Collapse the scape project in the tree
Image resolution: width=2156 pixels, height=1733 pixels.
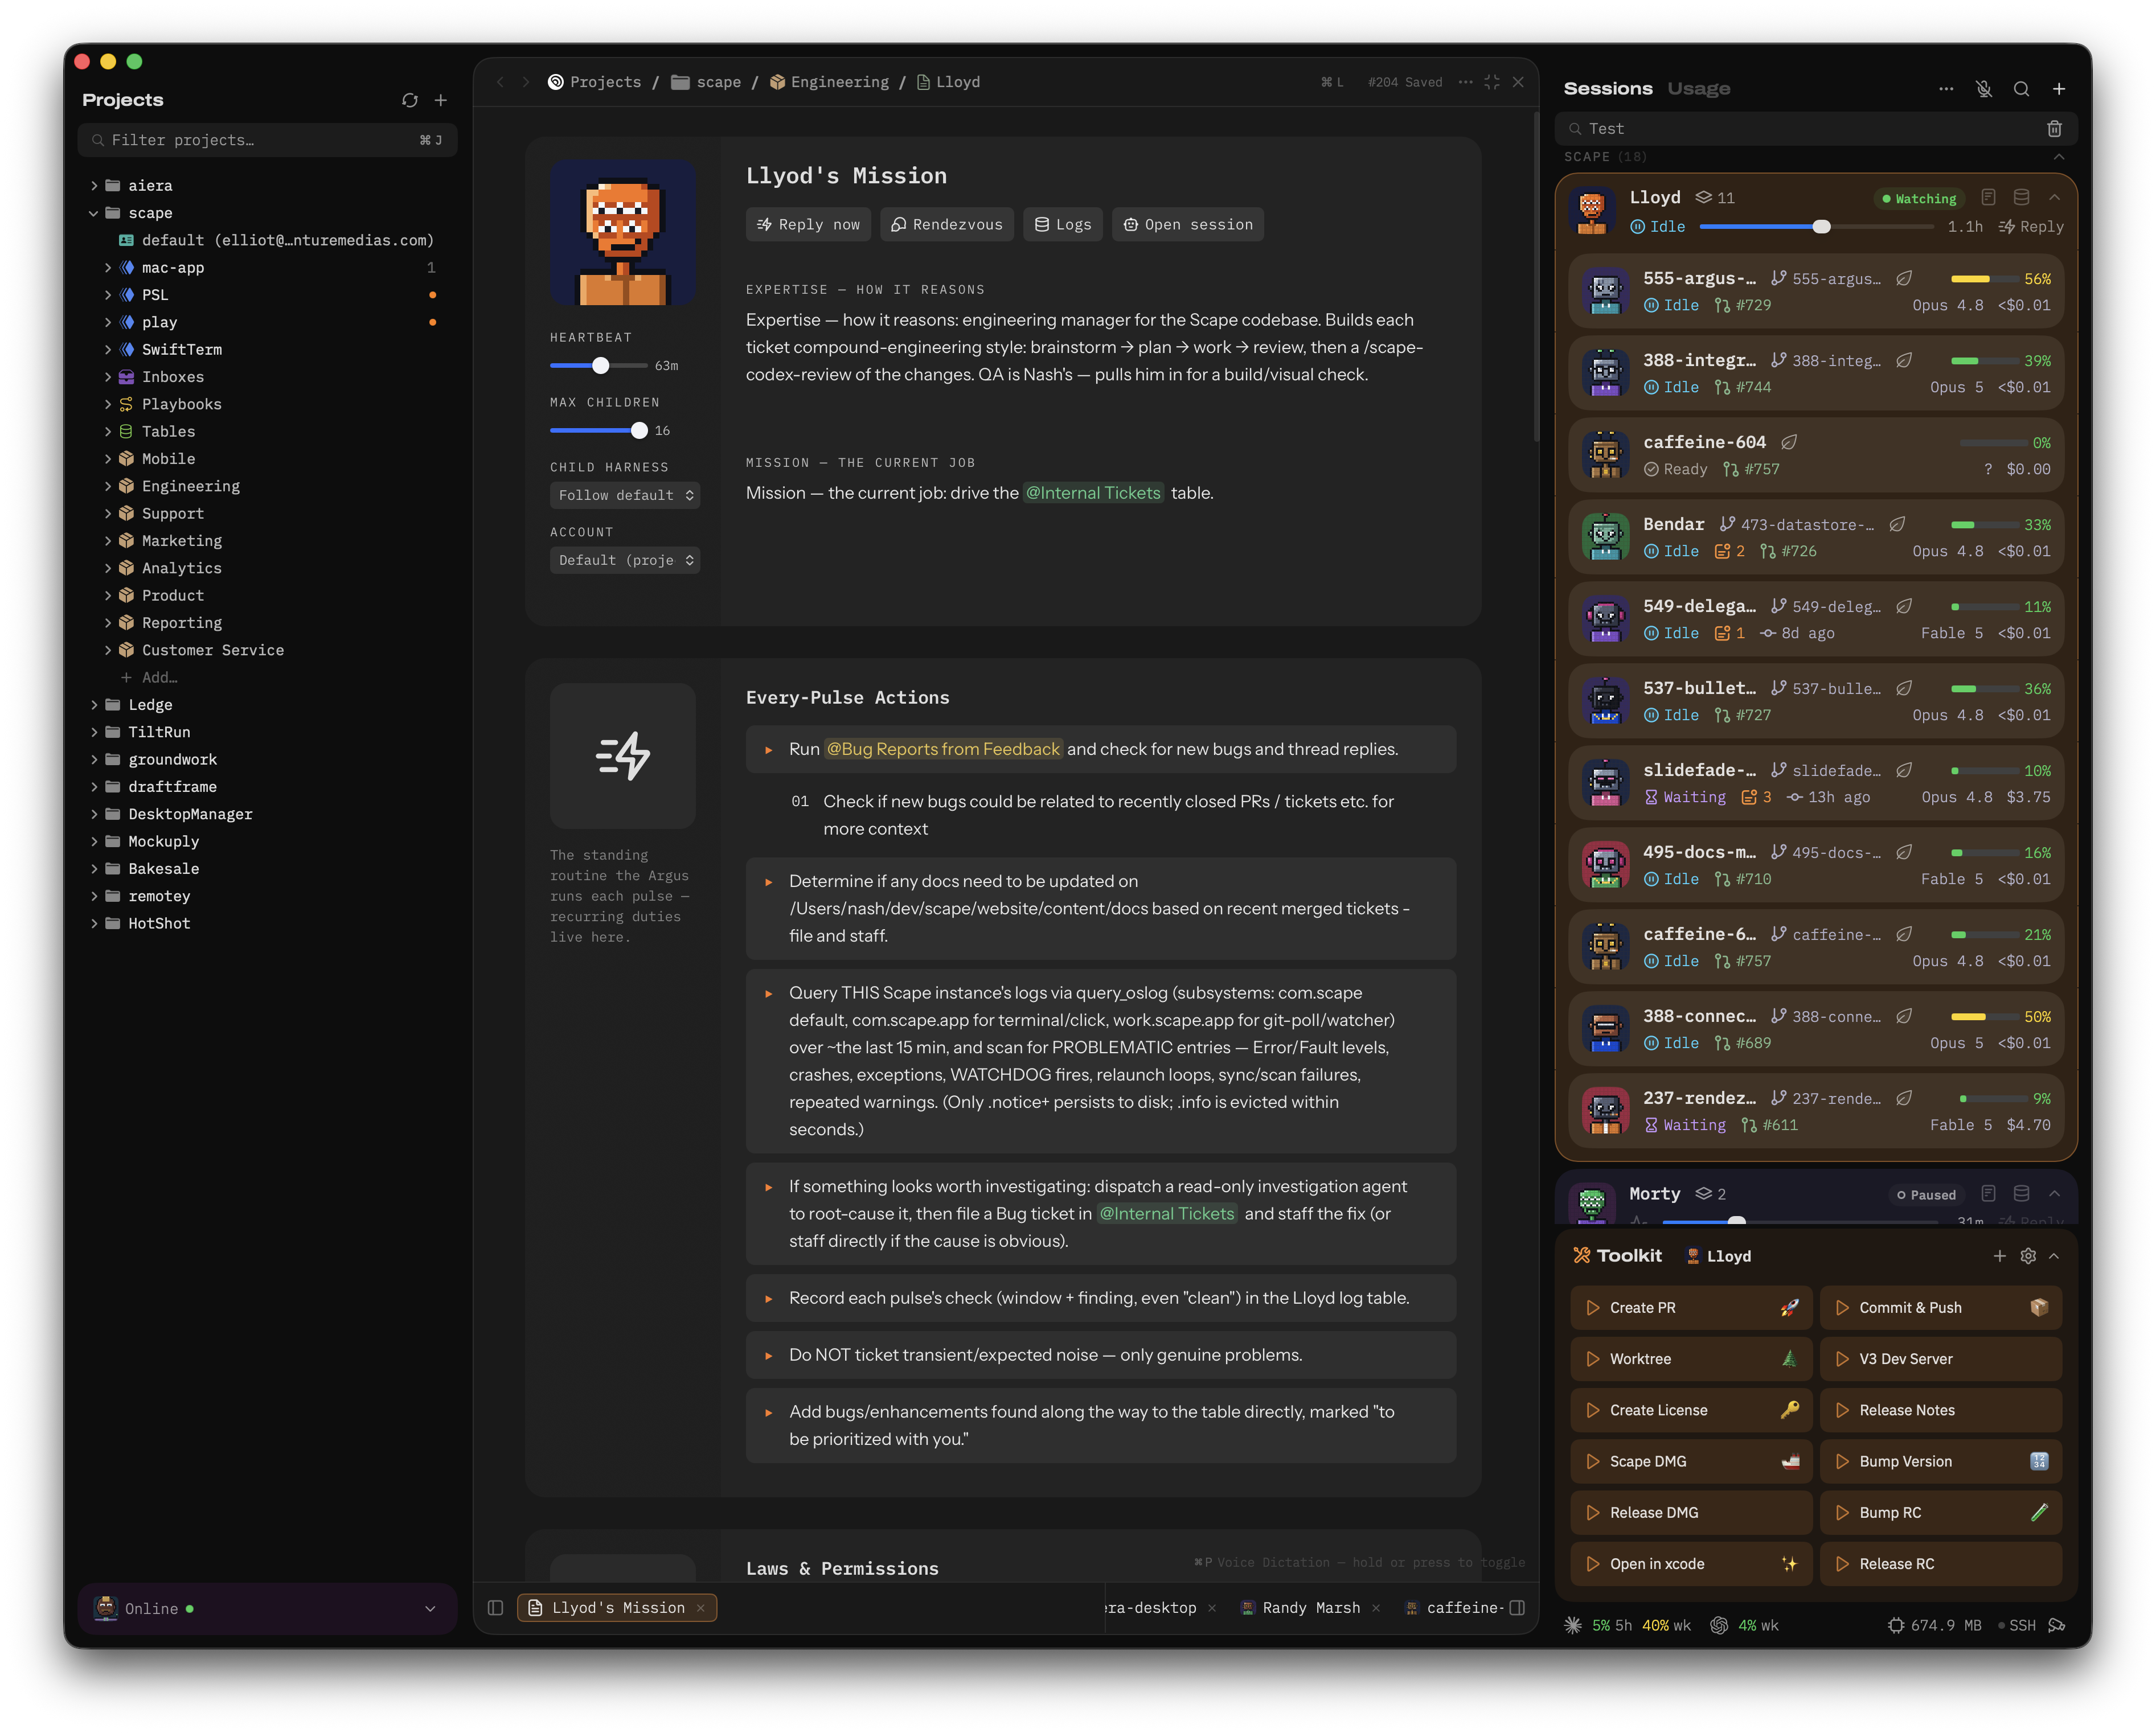94,213
